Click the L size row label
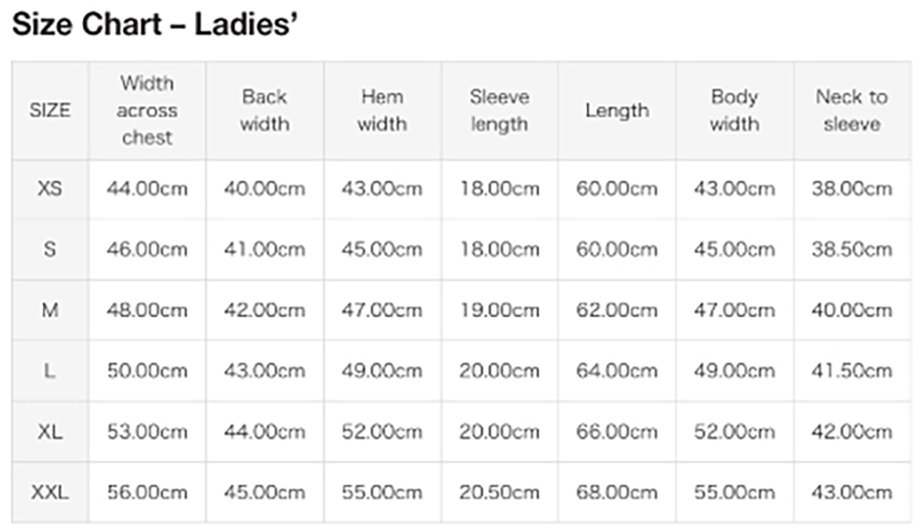Screen dimensions: 924x528 click(50, 371)
